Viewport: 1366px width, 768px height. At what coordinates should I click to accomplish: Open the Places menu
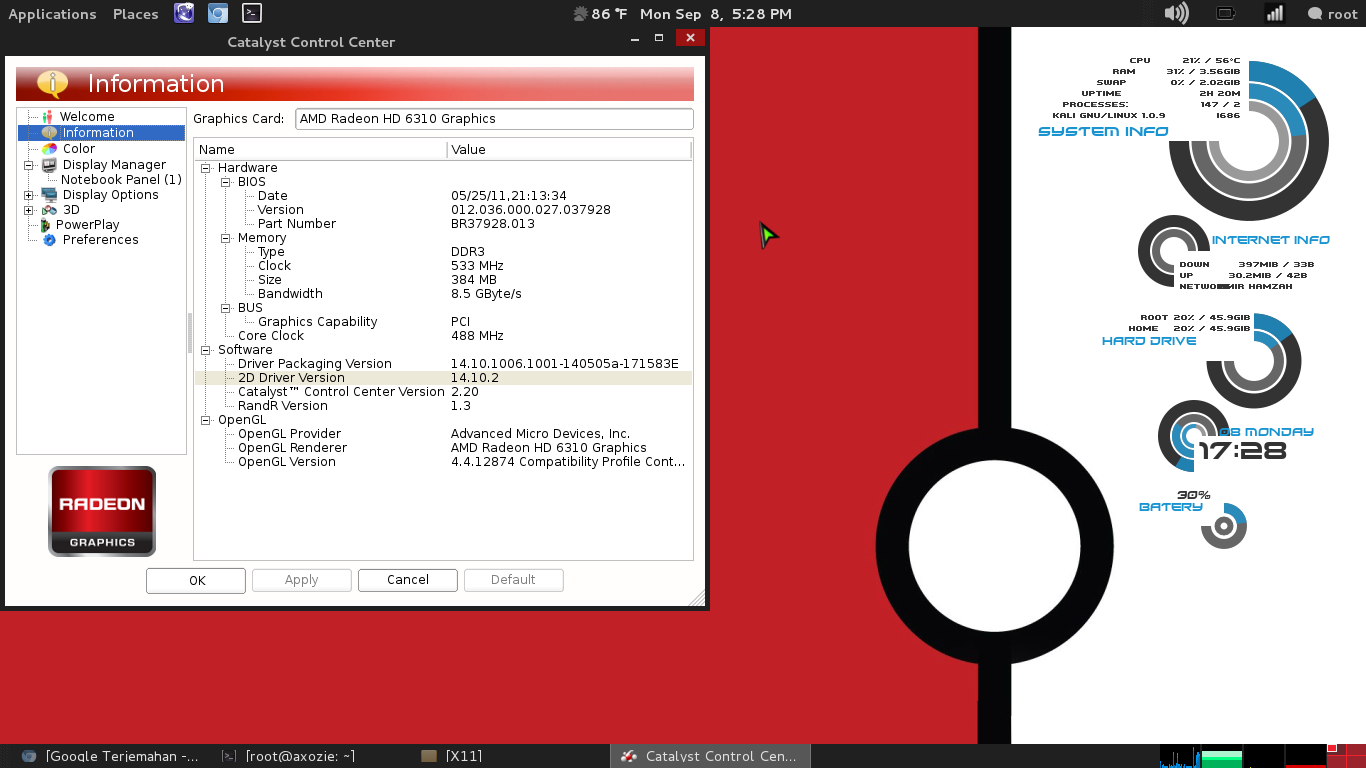pos(135,13)
